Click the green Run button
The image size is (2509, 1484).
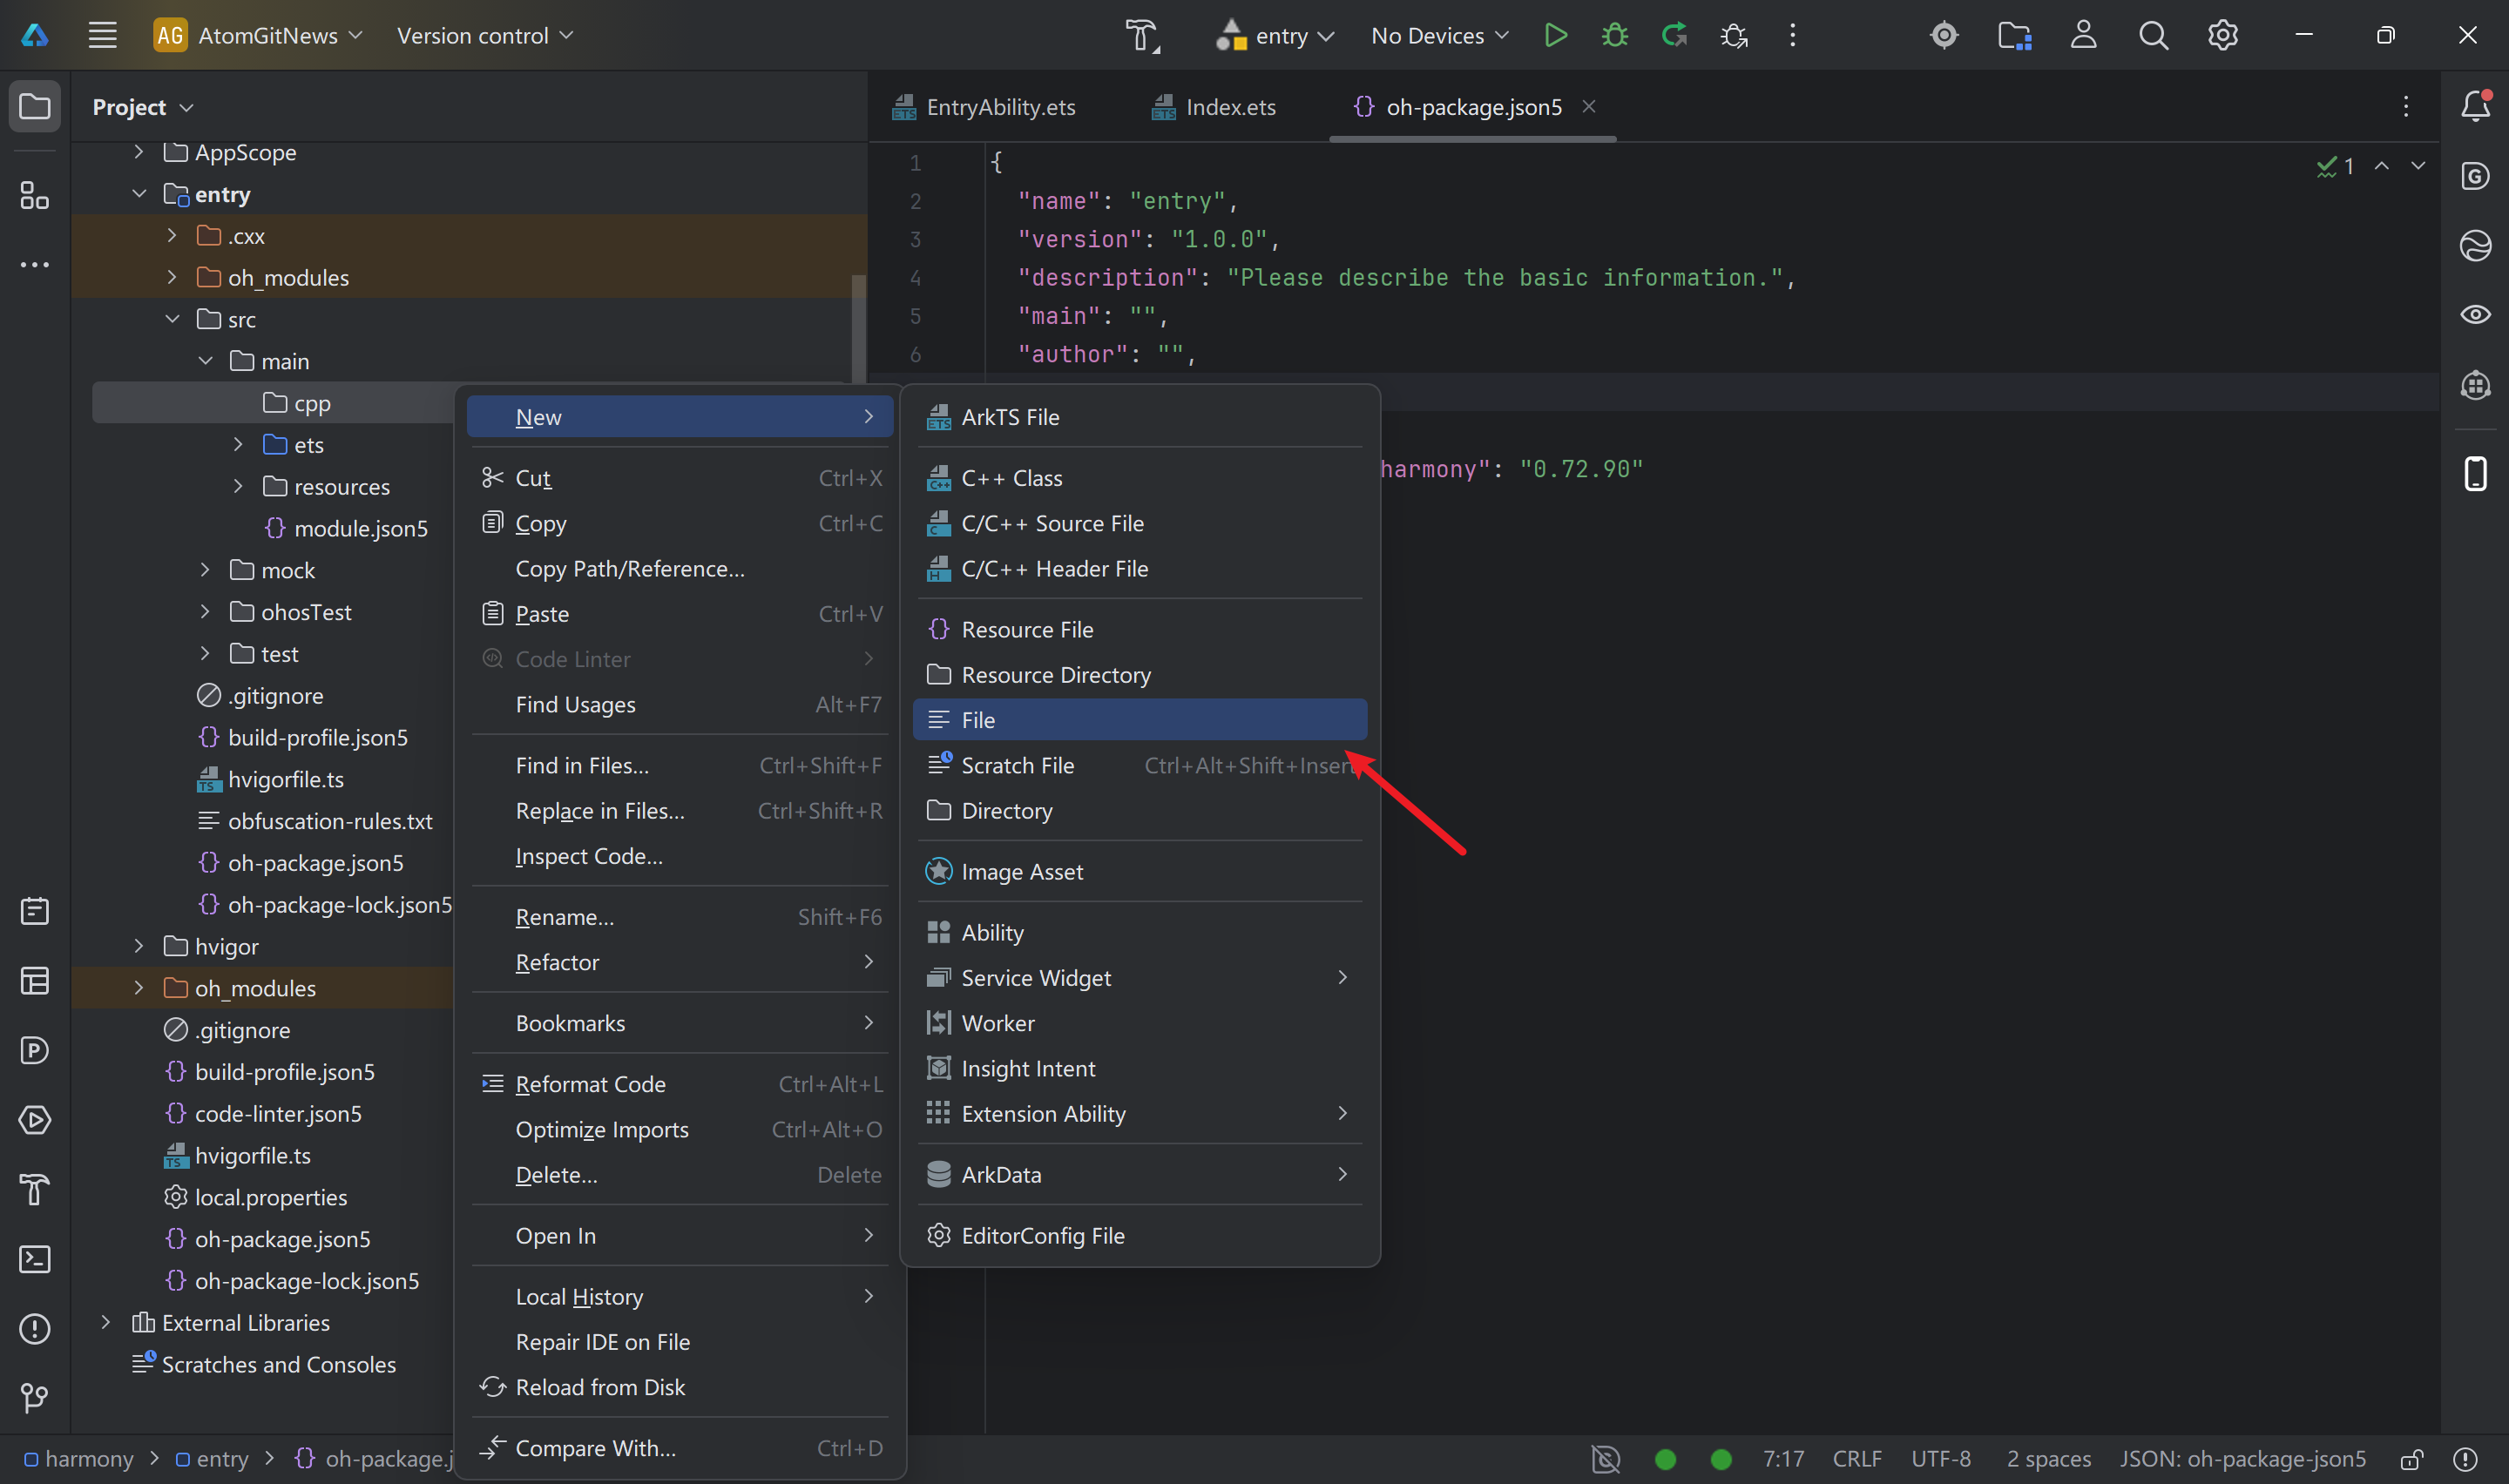coord(1555,36)
